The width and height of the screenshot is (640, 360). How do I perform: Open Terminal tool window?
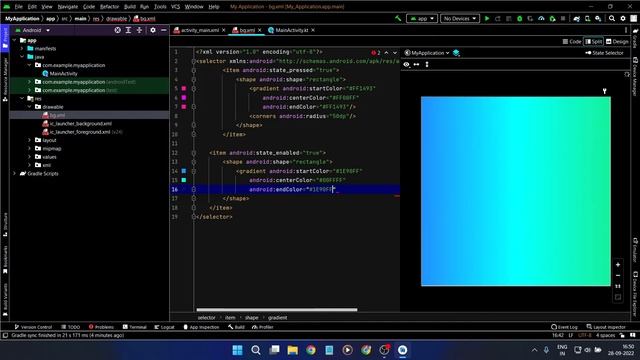click(x=134, y=327)
